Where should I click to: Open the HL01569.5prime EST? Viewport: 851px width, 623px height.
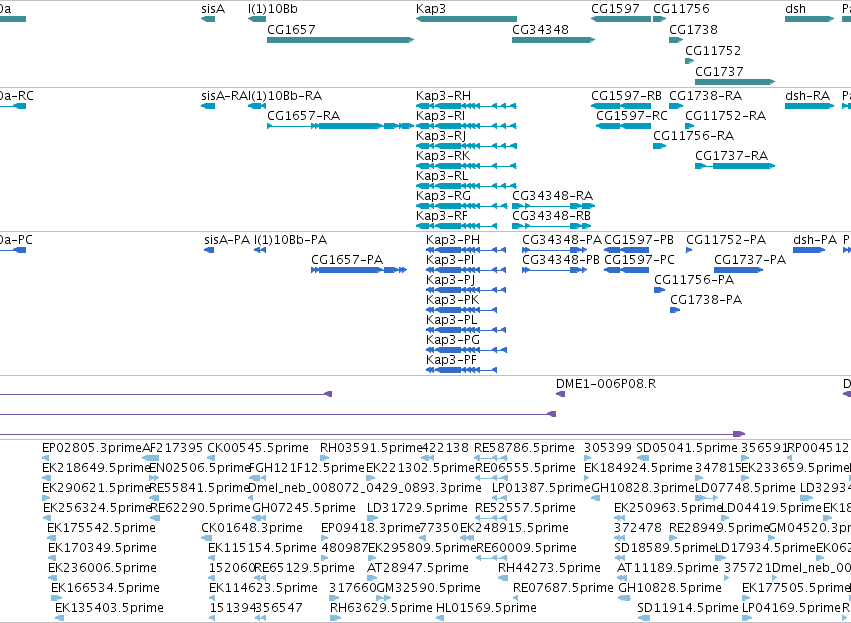point(440,618)
